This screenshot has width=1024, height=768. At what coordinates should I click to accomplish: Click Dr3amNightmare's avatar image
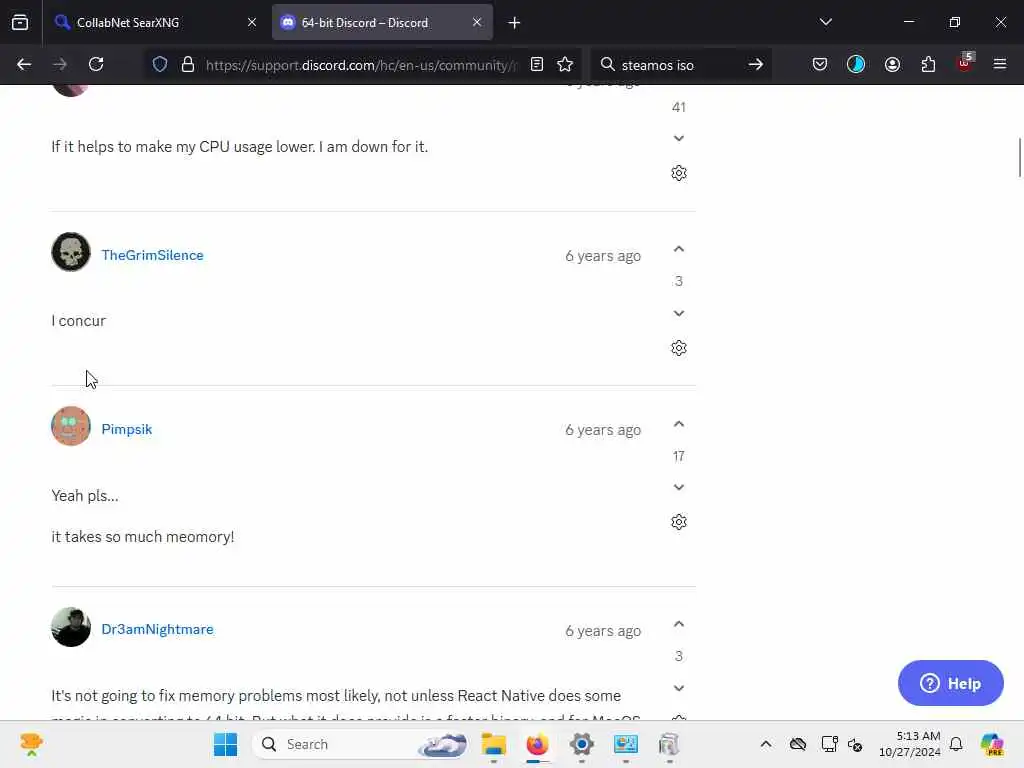(71, 627)
